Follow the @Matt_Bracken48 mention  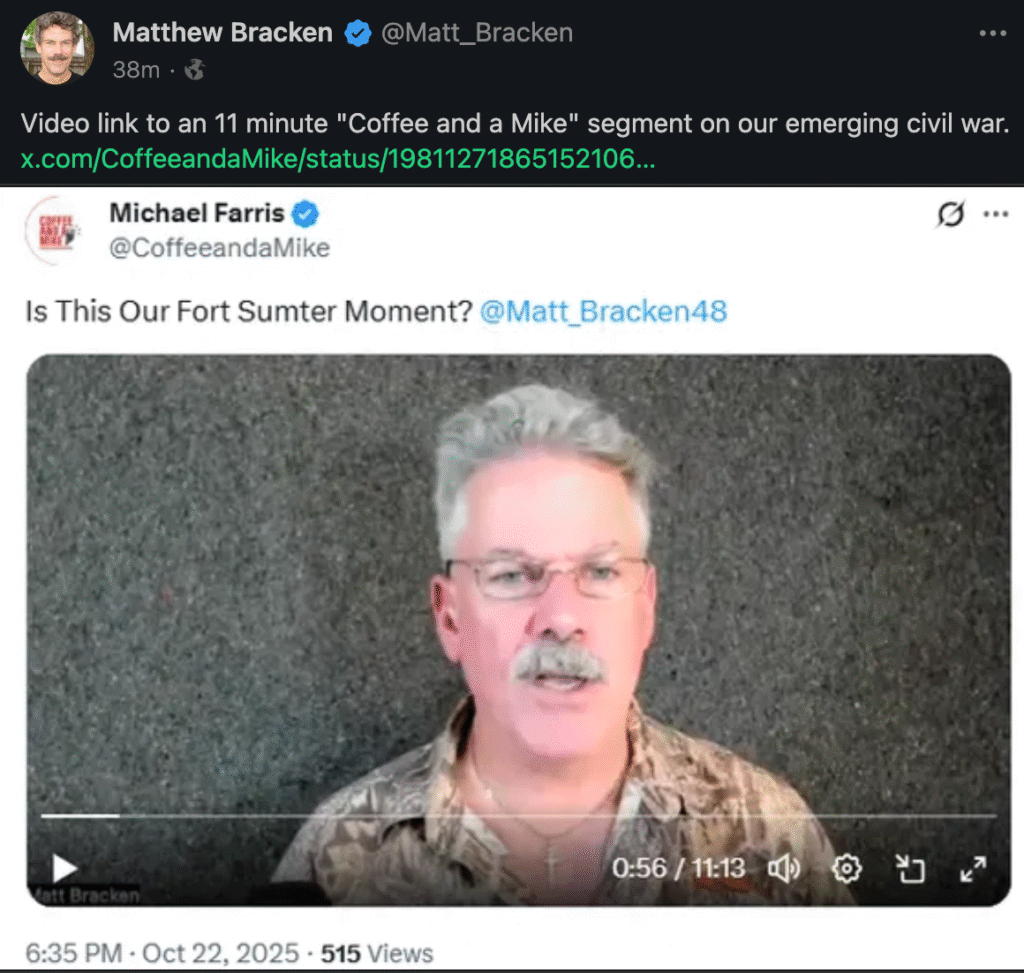tap(603, 311)
